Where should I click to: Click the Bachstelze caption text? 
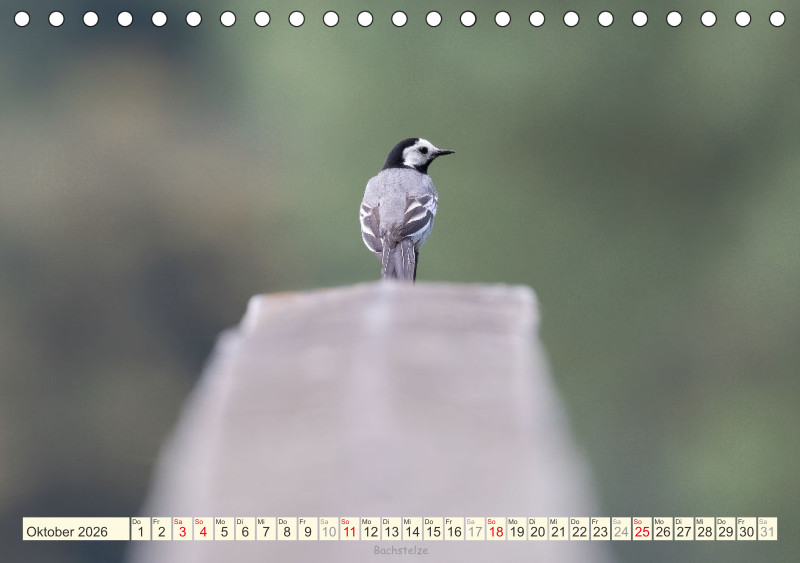(401, 551)
